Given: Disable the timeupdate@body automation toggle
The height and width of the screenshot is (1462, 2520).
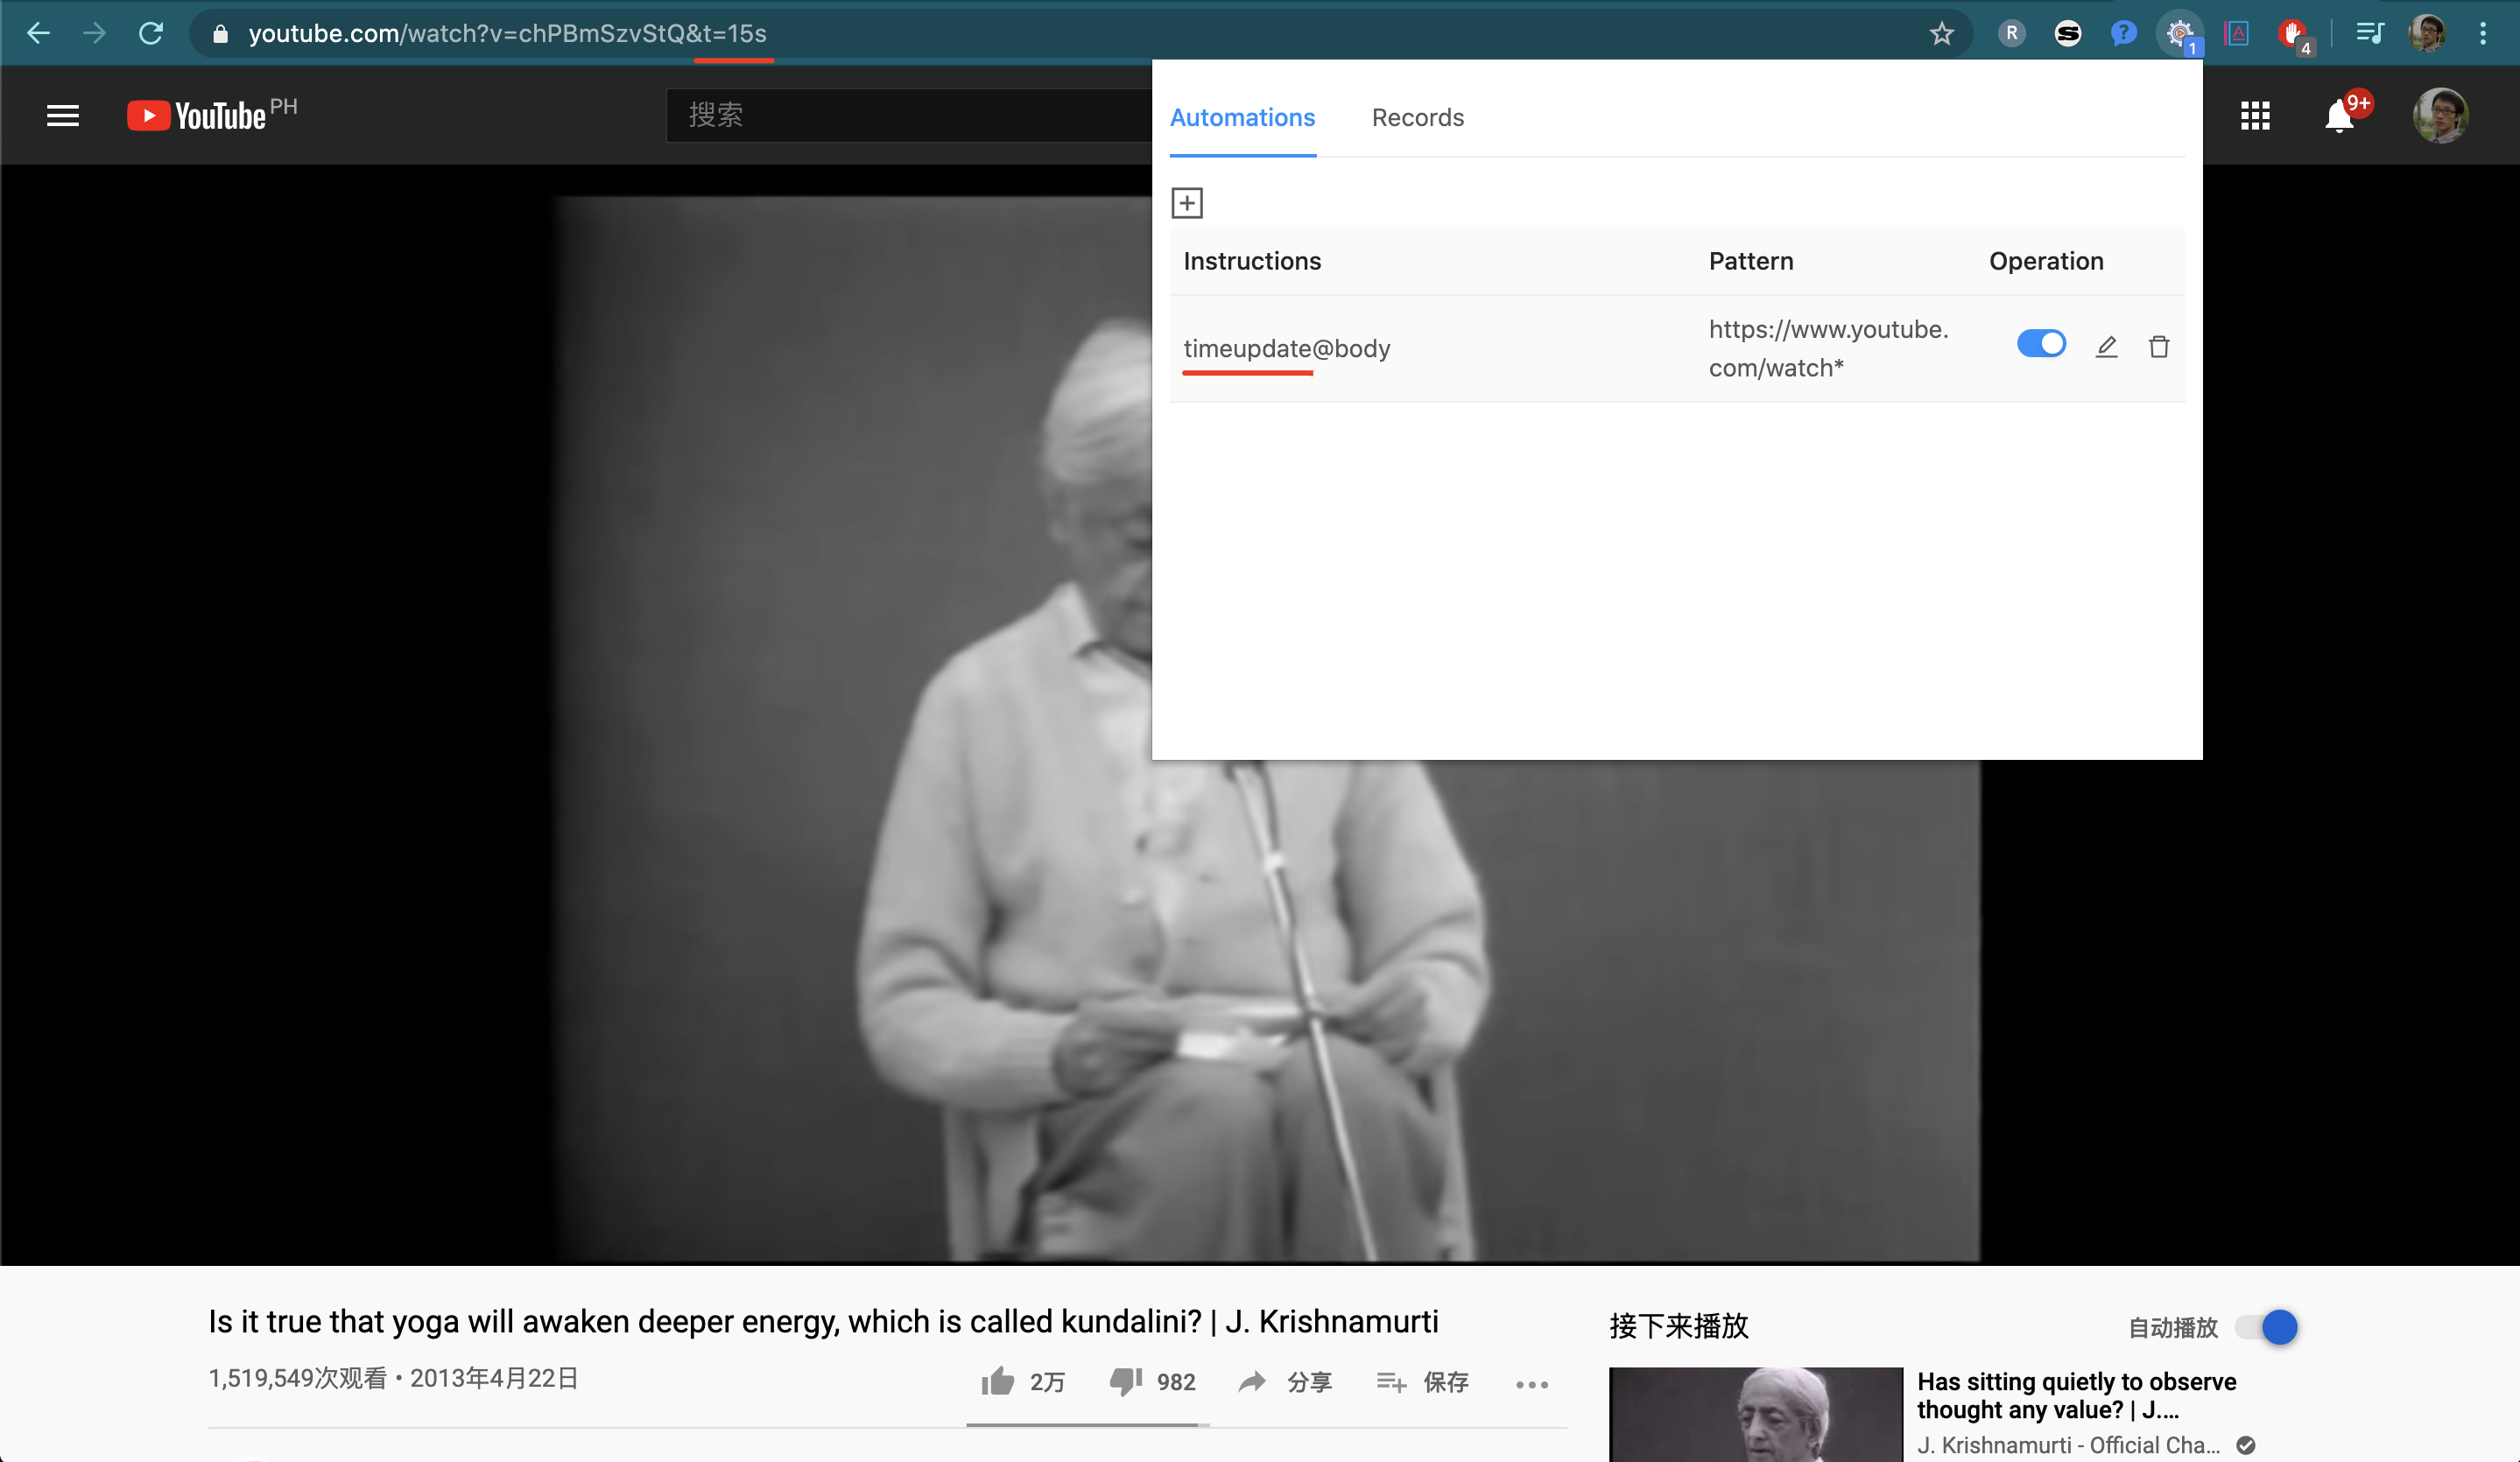Looking at the screenshot, I should pyautogui.click(x=2040, y=344).
